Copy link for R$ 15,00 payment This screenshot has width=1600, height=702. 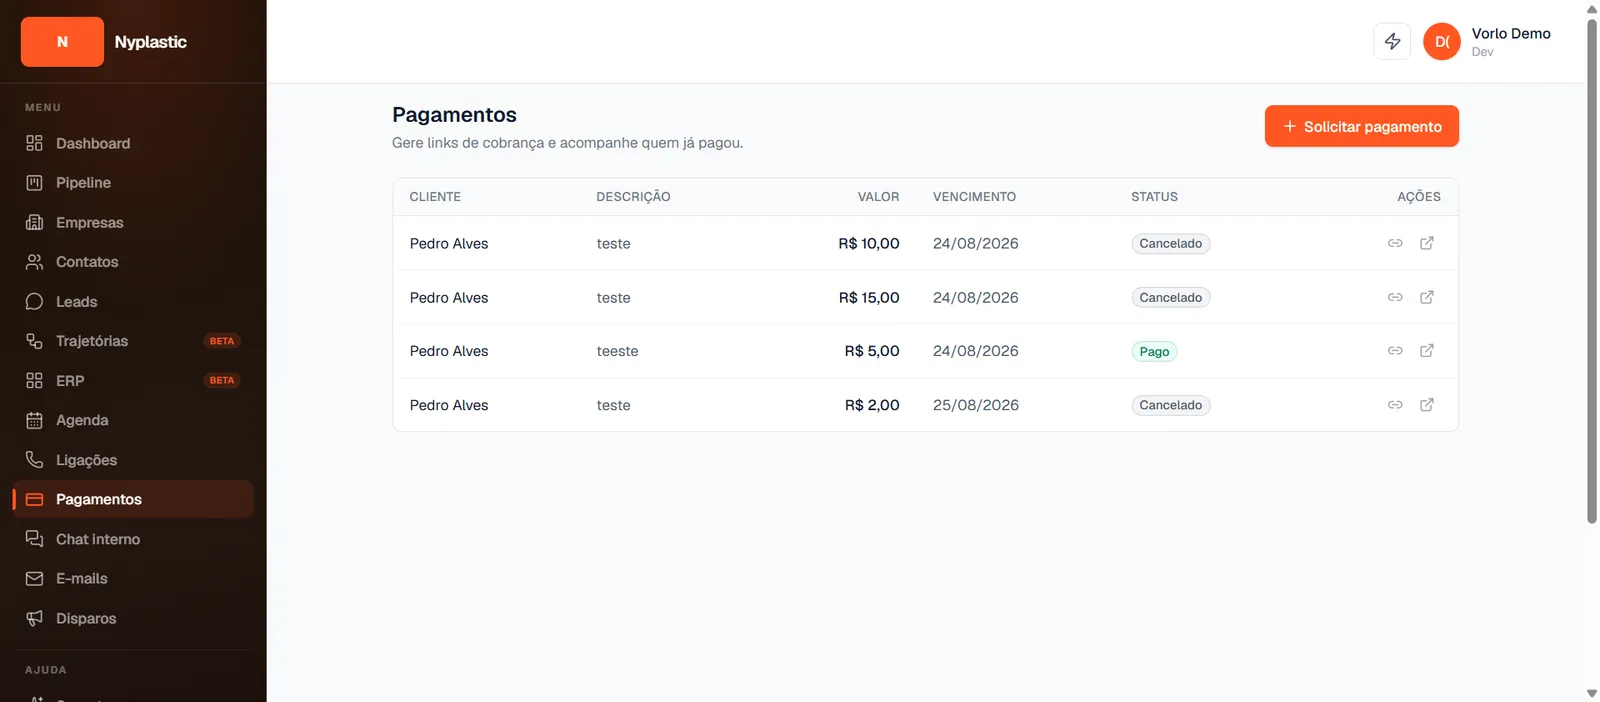click(x=1395, y=297)
